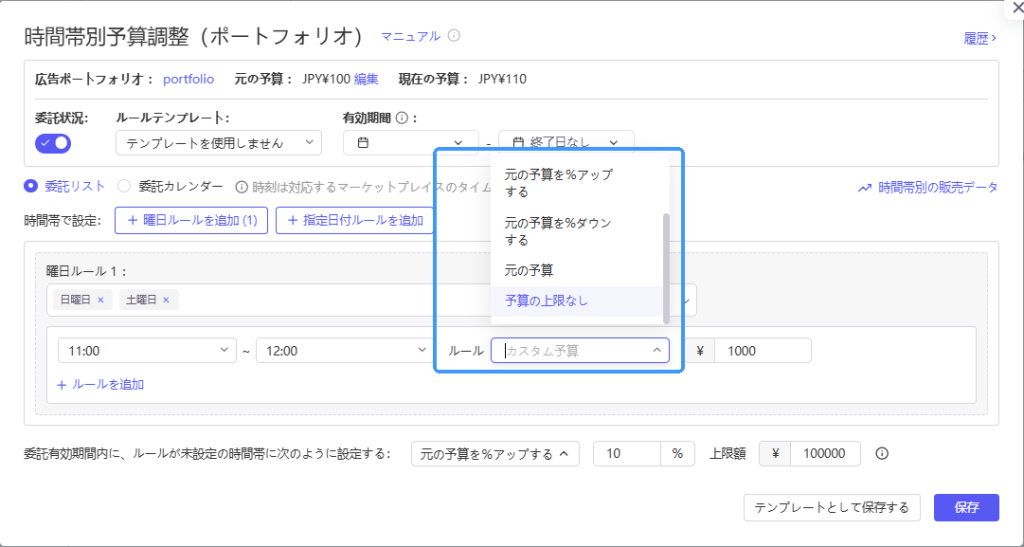Viewport: 1024px width, 547px height.
Task: Click the info icon before 時刻は対応する note
Action: (242, 187)
